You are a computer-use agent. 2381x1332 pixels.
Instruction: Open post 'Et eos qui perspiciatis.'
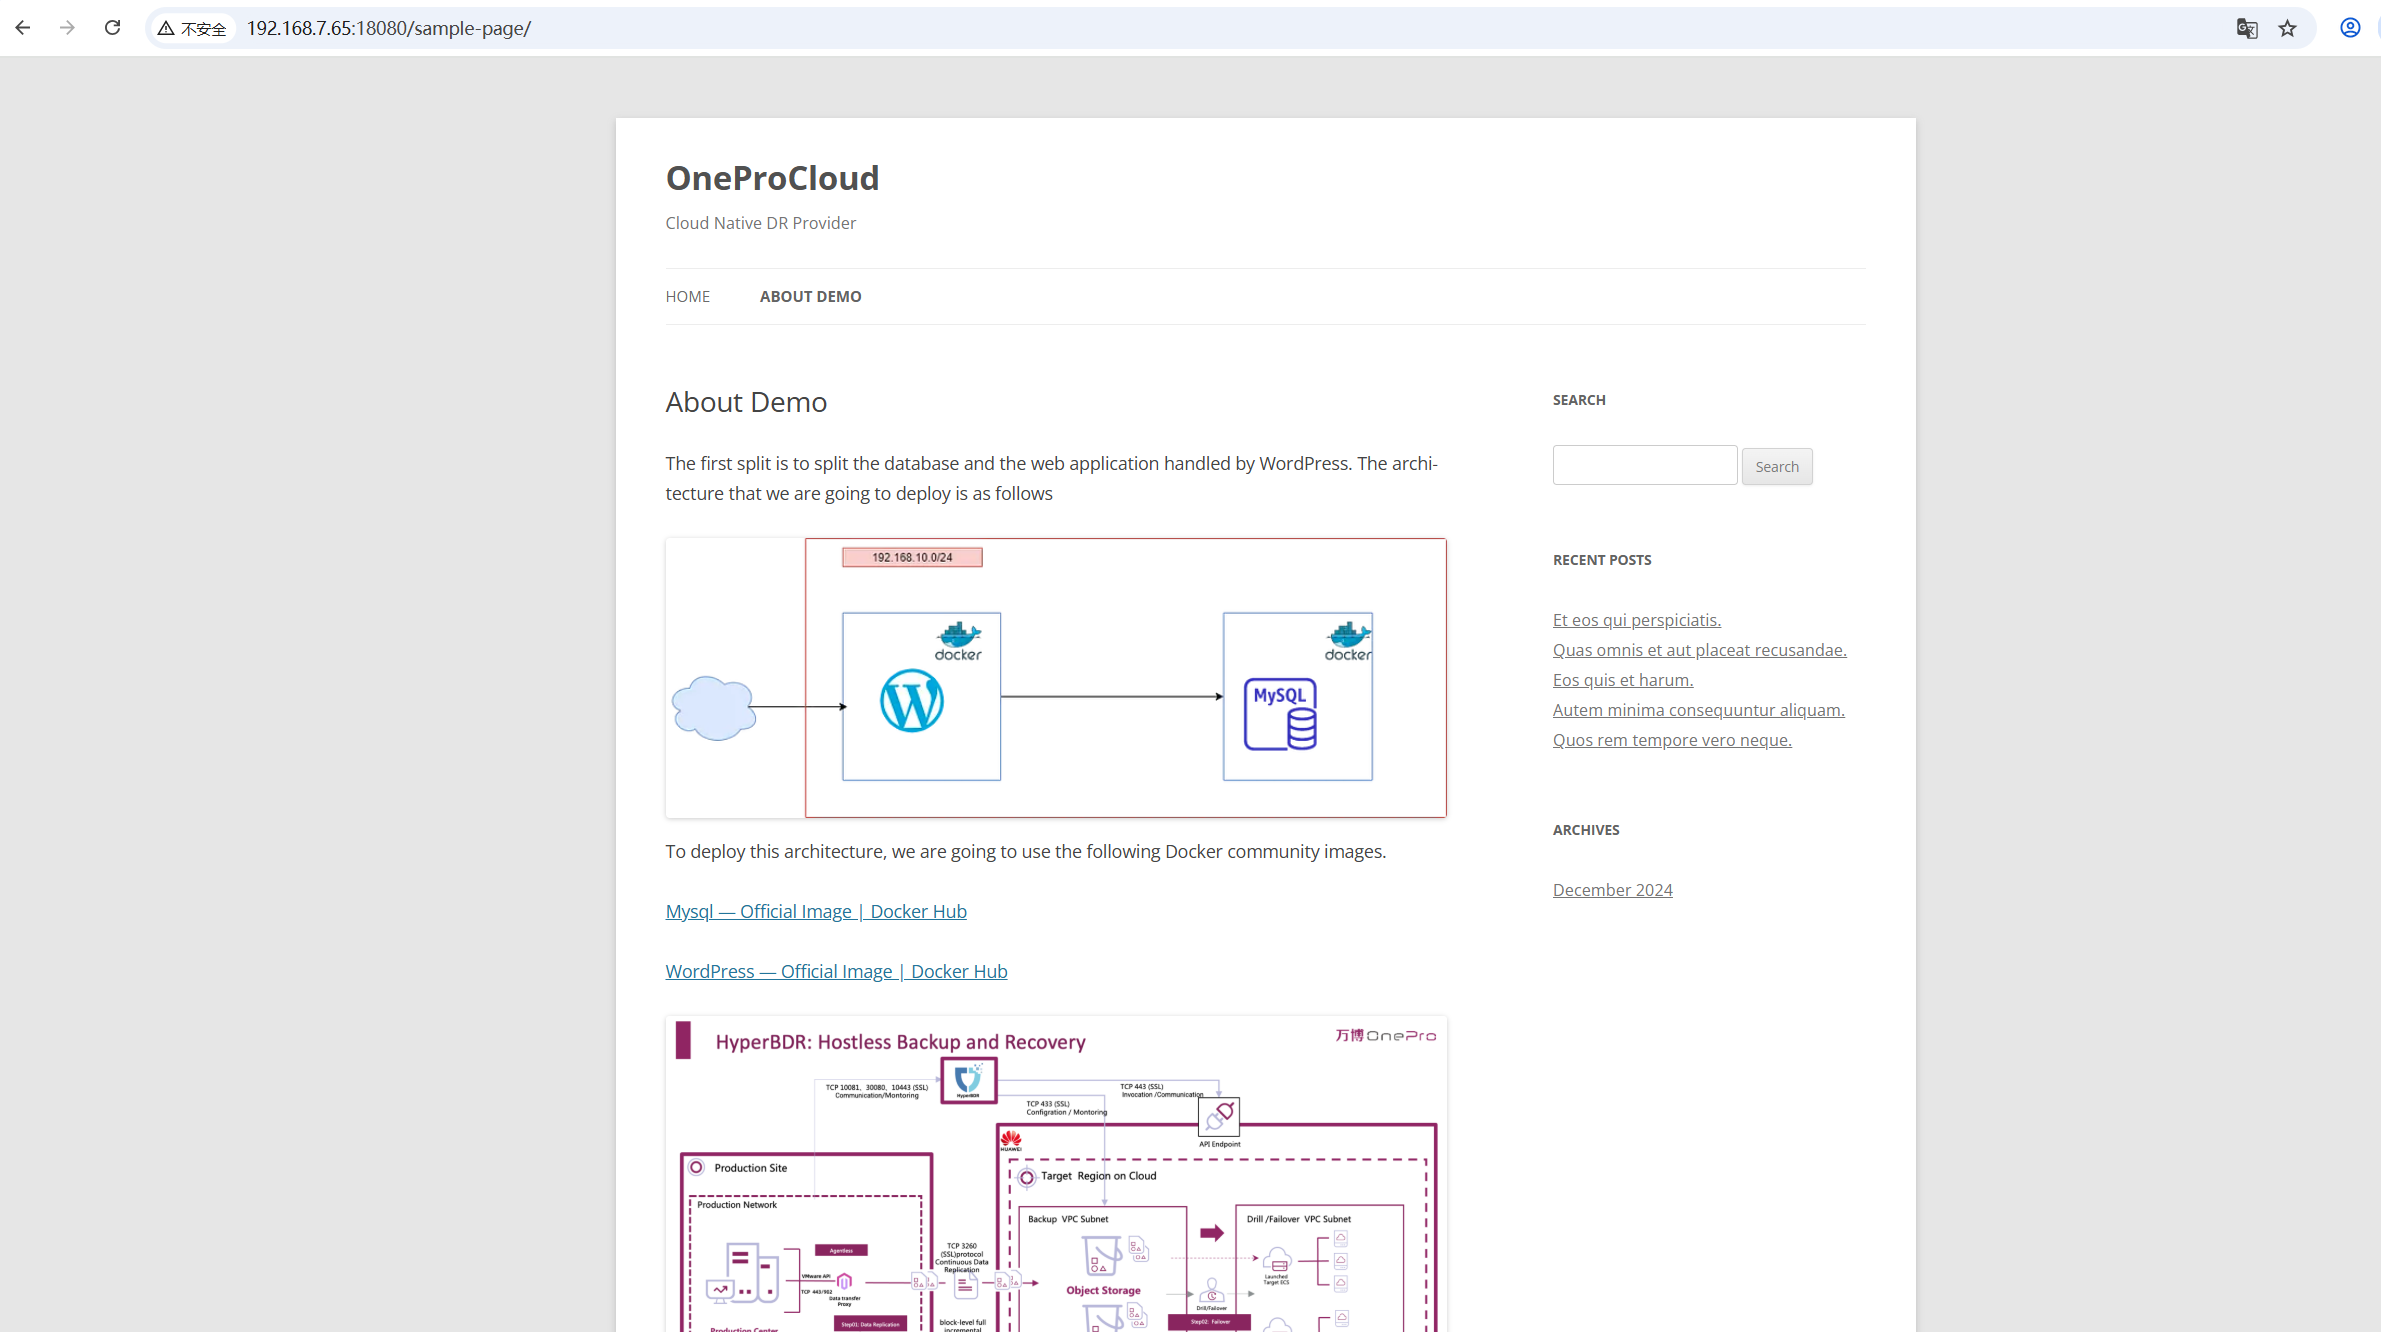(x=1637, y=620)
